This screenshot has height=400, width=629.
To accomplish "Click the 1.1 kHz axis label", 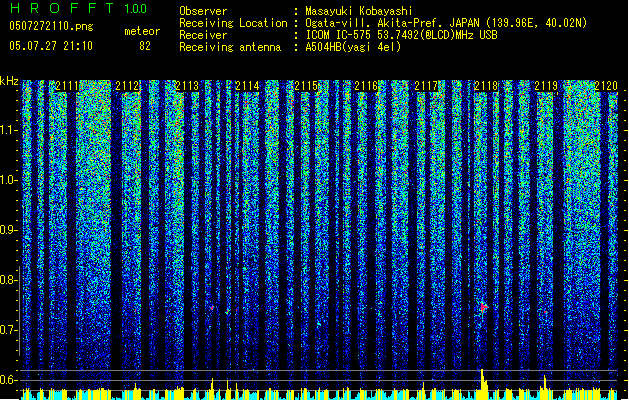I will (8, 130).
